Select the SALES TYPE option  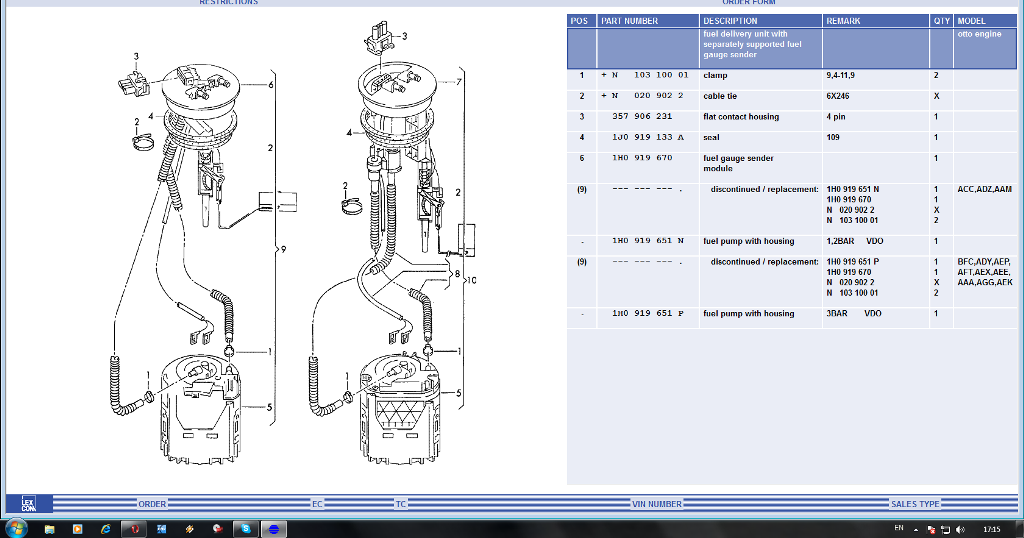[914, 504]
